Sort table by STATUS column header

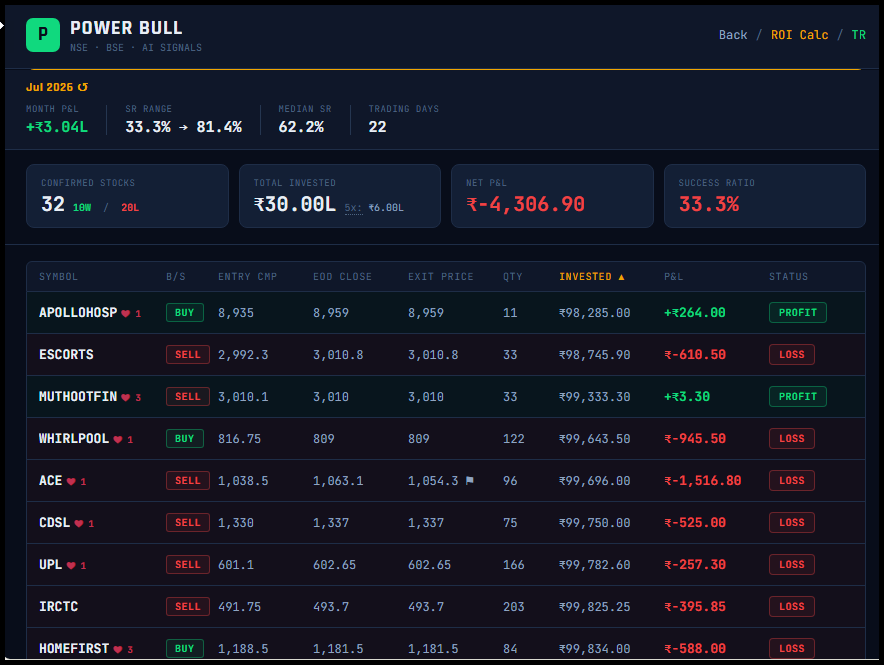tap(788, 277)
